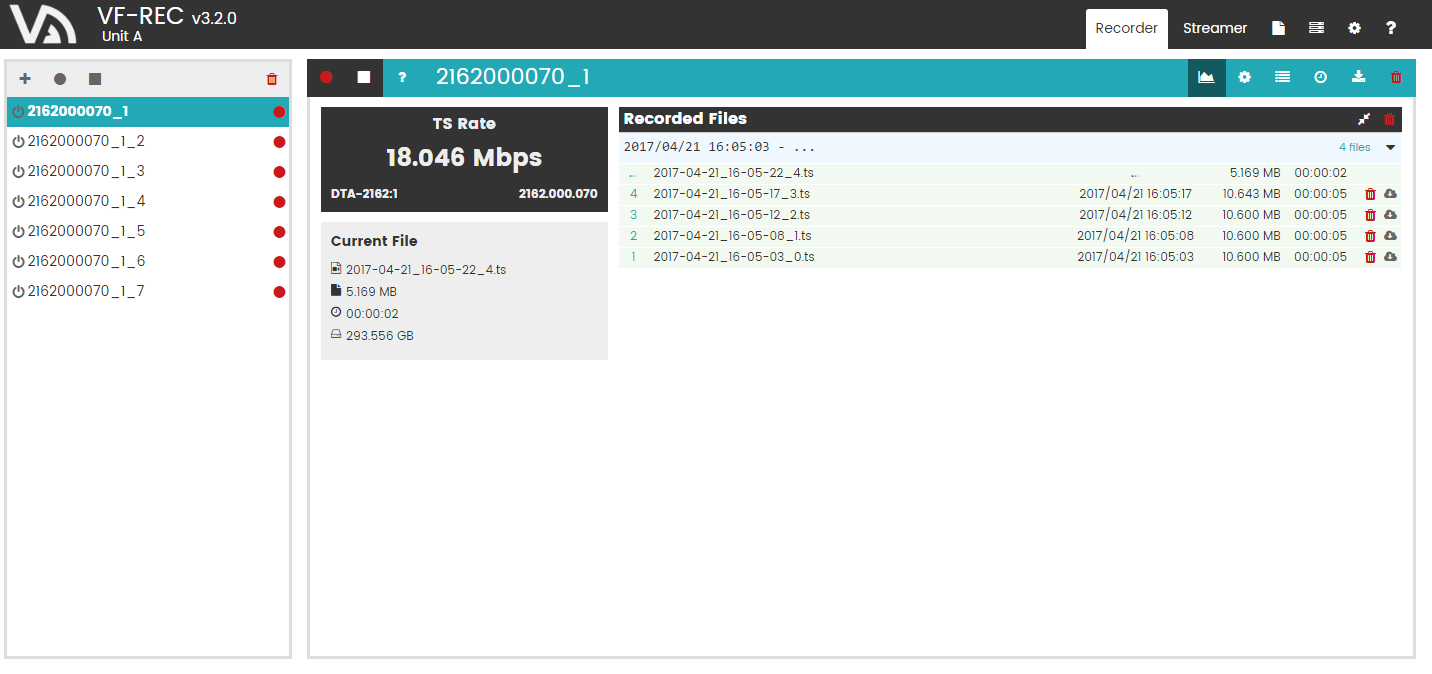Click the VA logo
This screenshot has height=674, width=1432.
coord(43,24)
